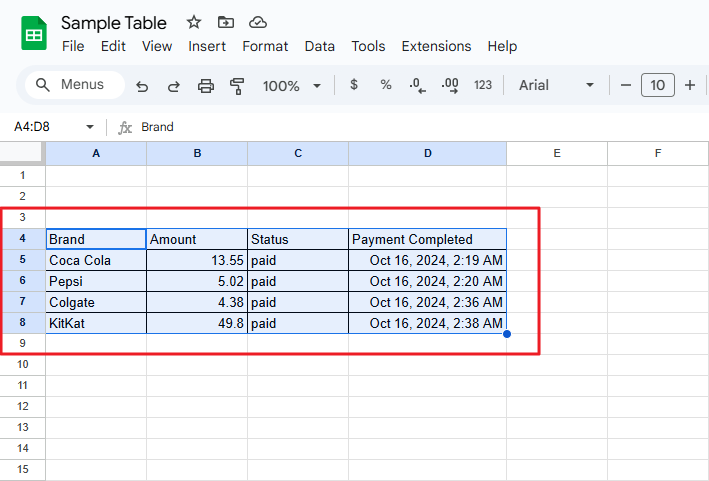Select the Pepsi cell
709x481 pixels.
(x=96, y=281)
